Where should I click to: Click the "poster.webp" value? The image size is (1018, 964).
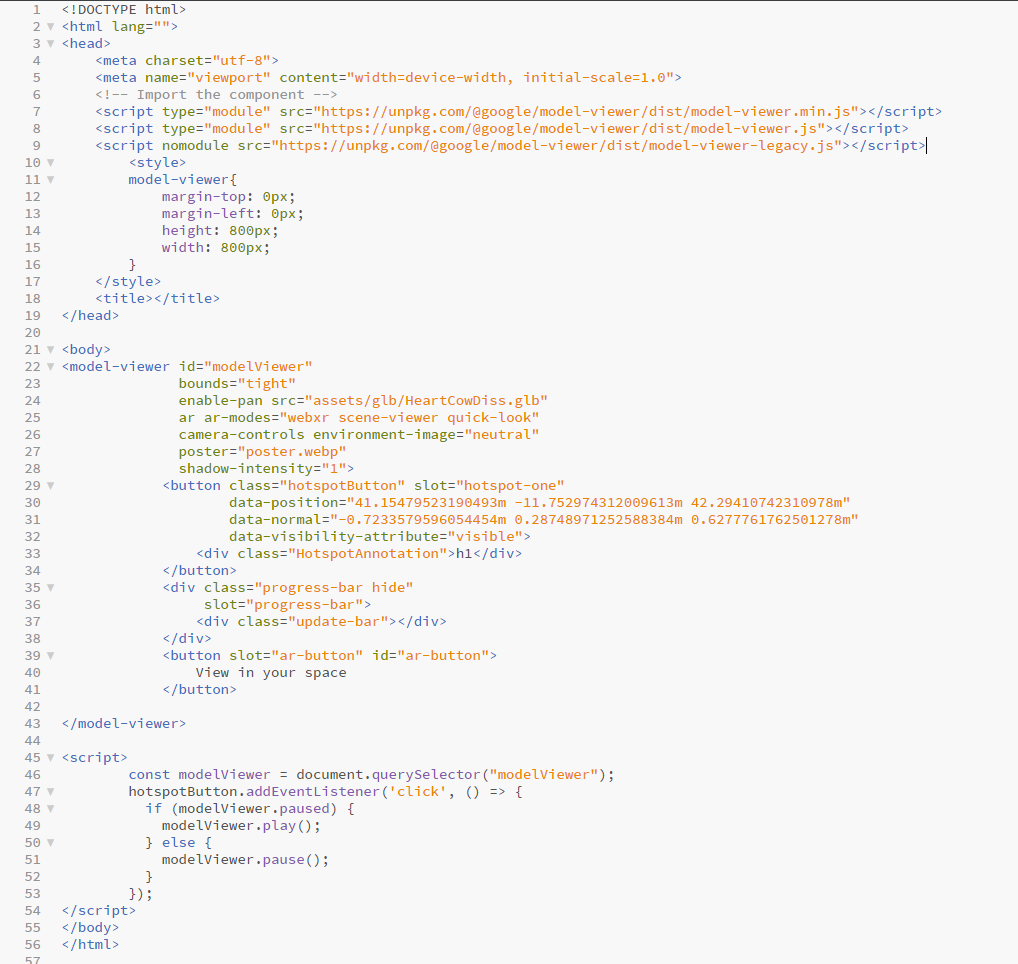[292, 452]
